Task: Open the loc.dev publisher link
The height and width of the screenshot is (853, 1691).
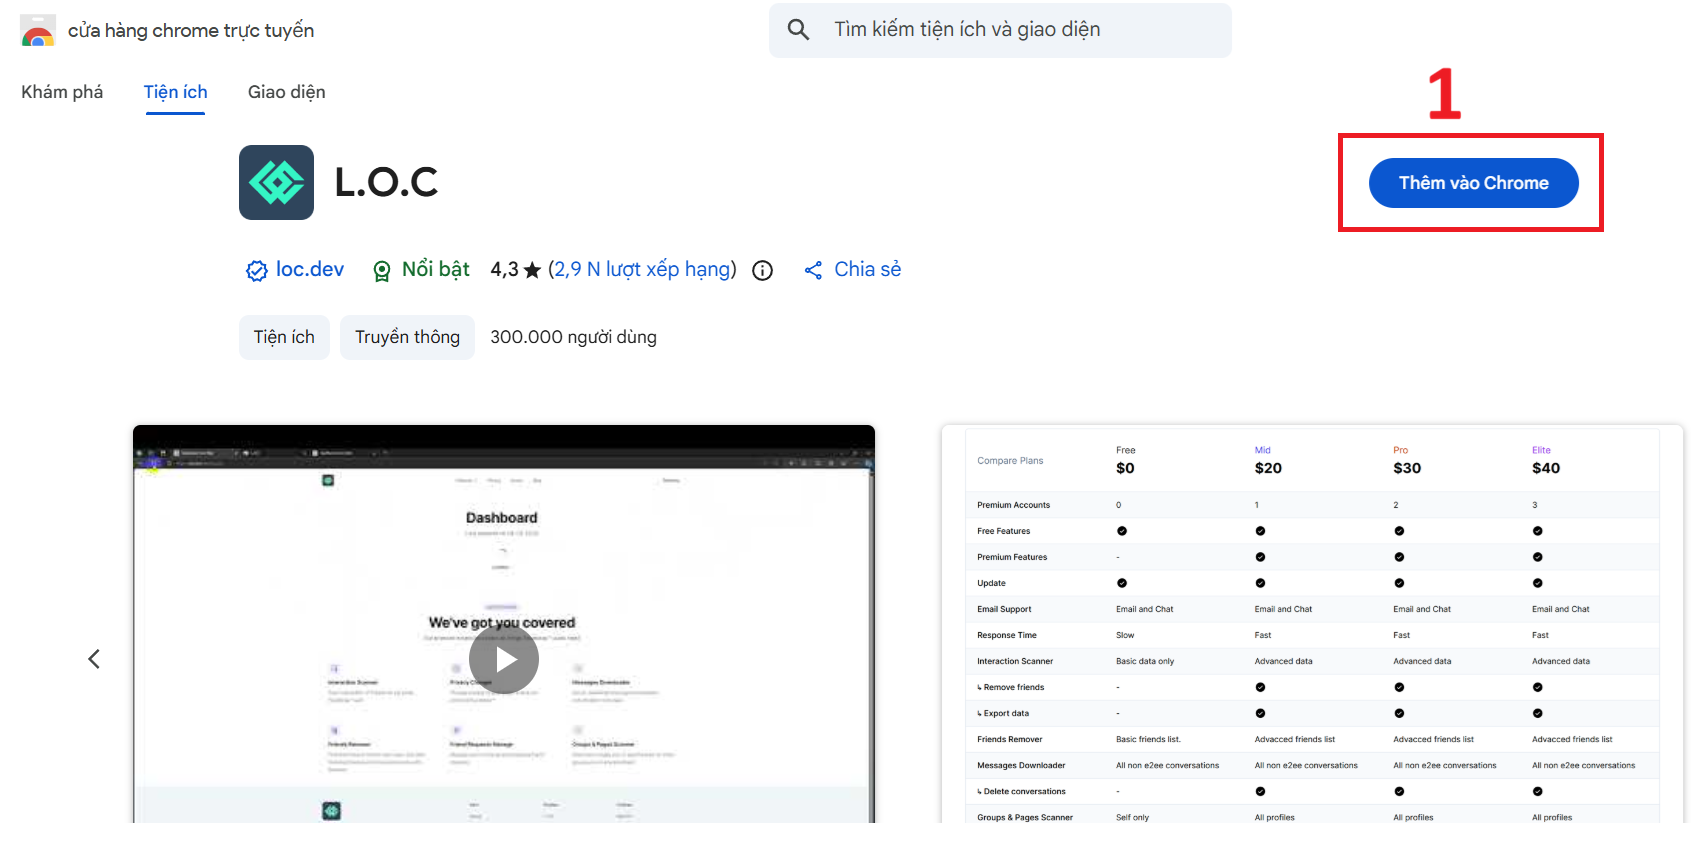Action: pyautogui.click(x=310, y=269)
